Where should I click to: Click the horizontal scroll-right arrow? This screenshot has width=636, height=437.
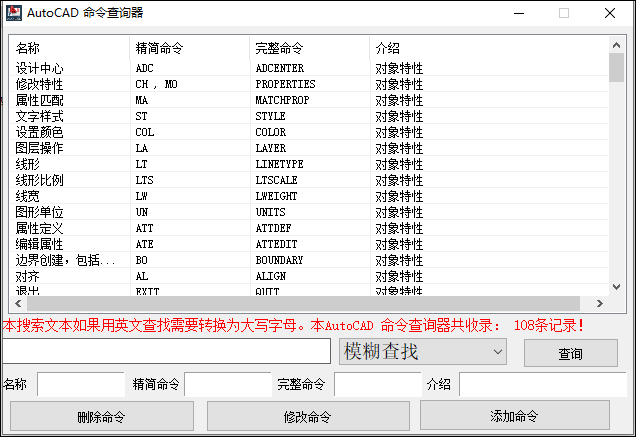coord(599,303)
